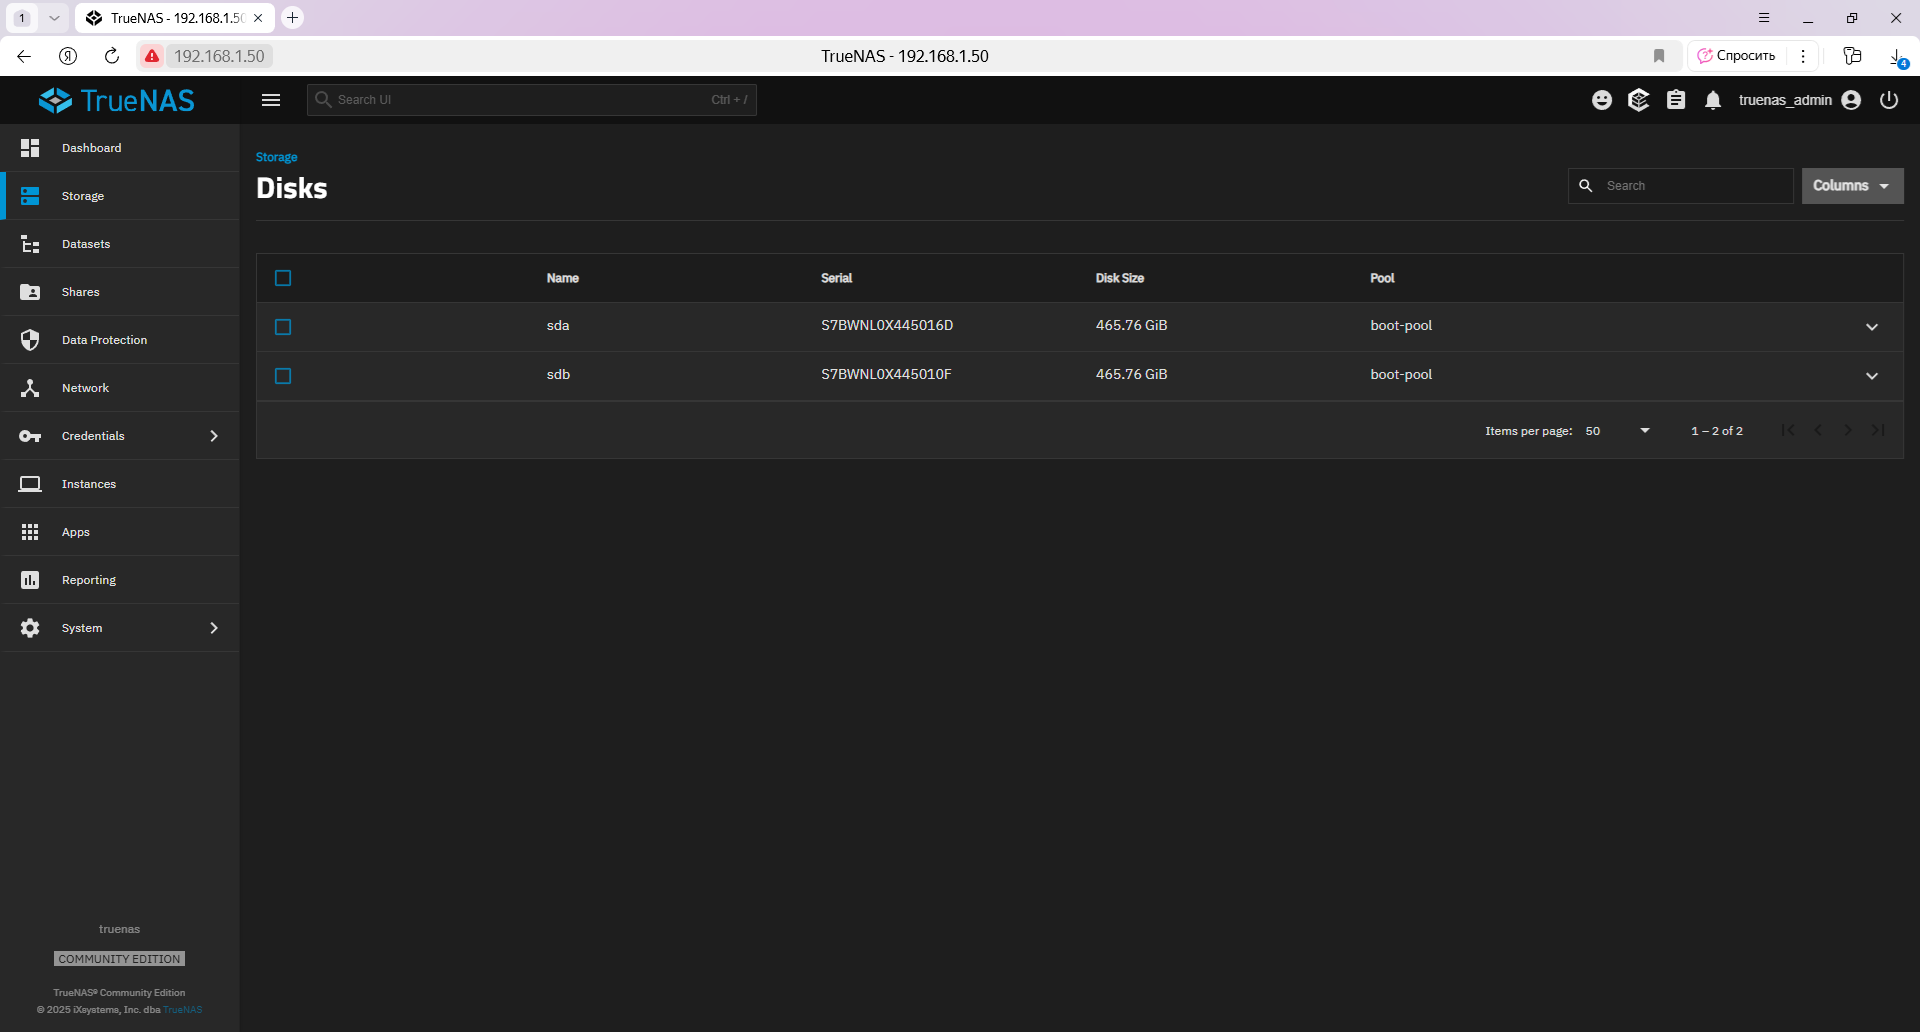The height and width of the screenshot is (1032, 1920).
Task: Sort by the Disk Size column header
Action: 1120,278
